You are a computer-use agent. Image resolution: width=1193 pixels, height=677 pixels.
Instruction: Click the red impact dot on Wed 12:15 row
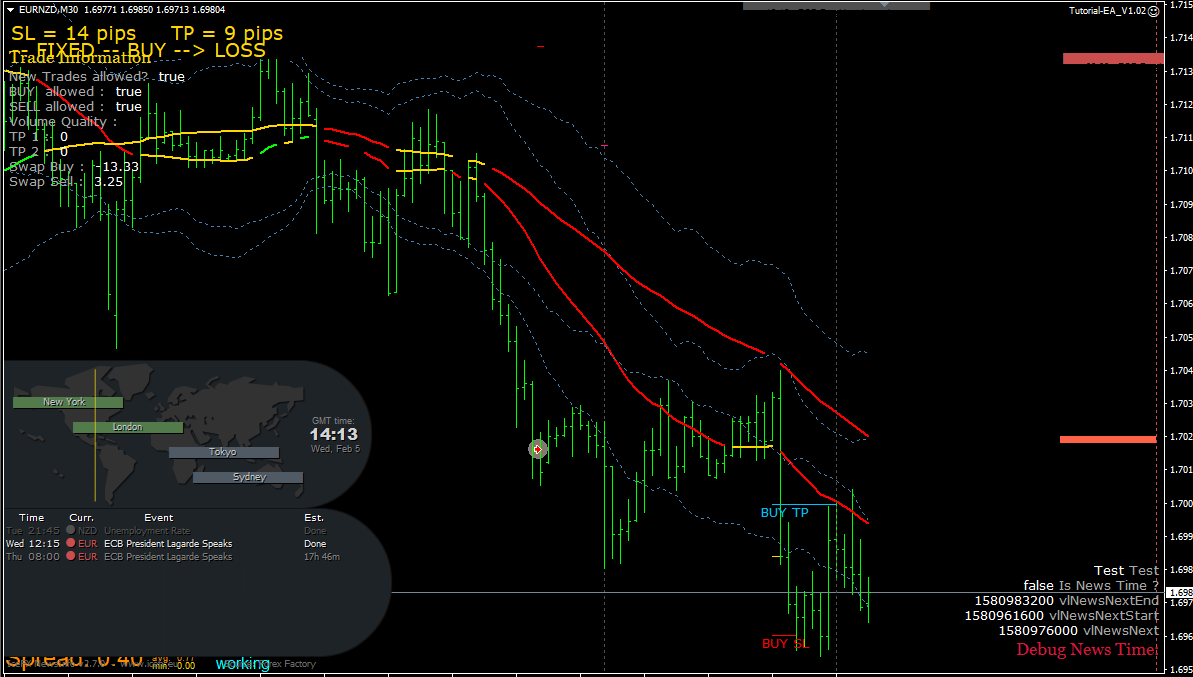(x=71, y=544)
